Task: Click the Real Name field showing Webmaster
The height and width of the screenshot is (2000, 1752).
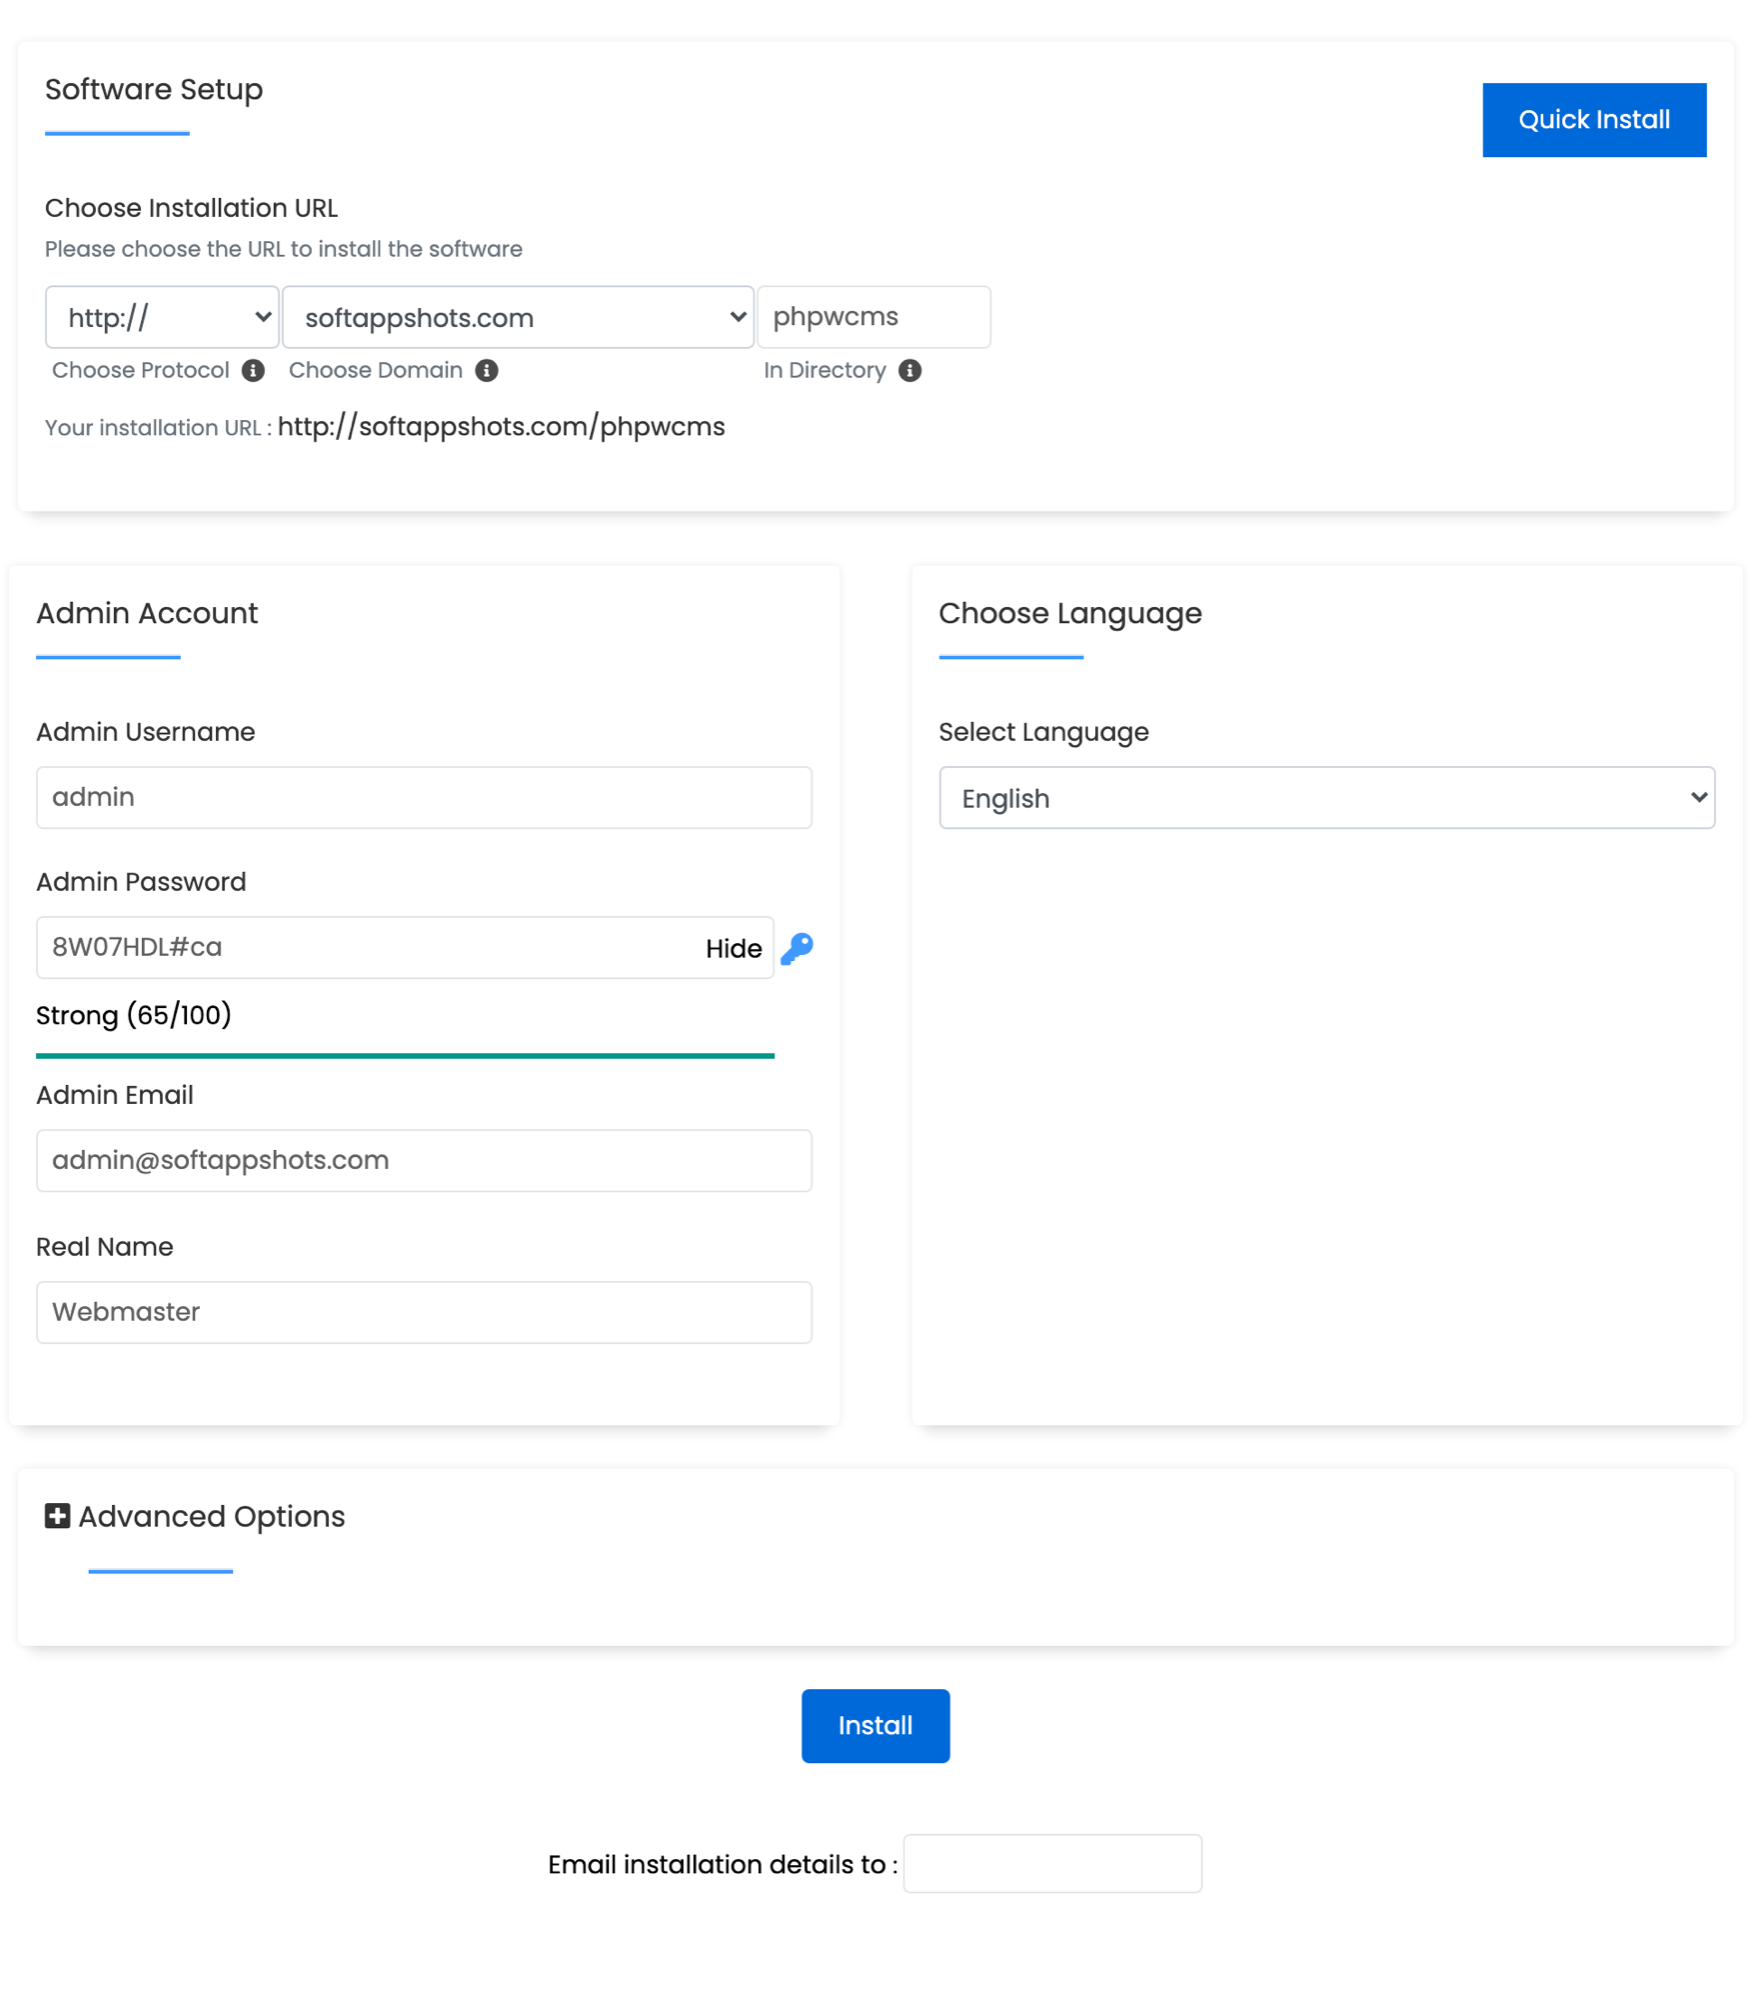Action: pos(423,1312)
